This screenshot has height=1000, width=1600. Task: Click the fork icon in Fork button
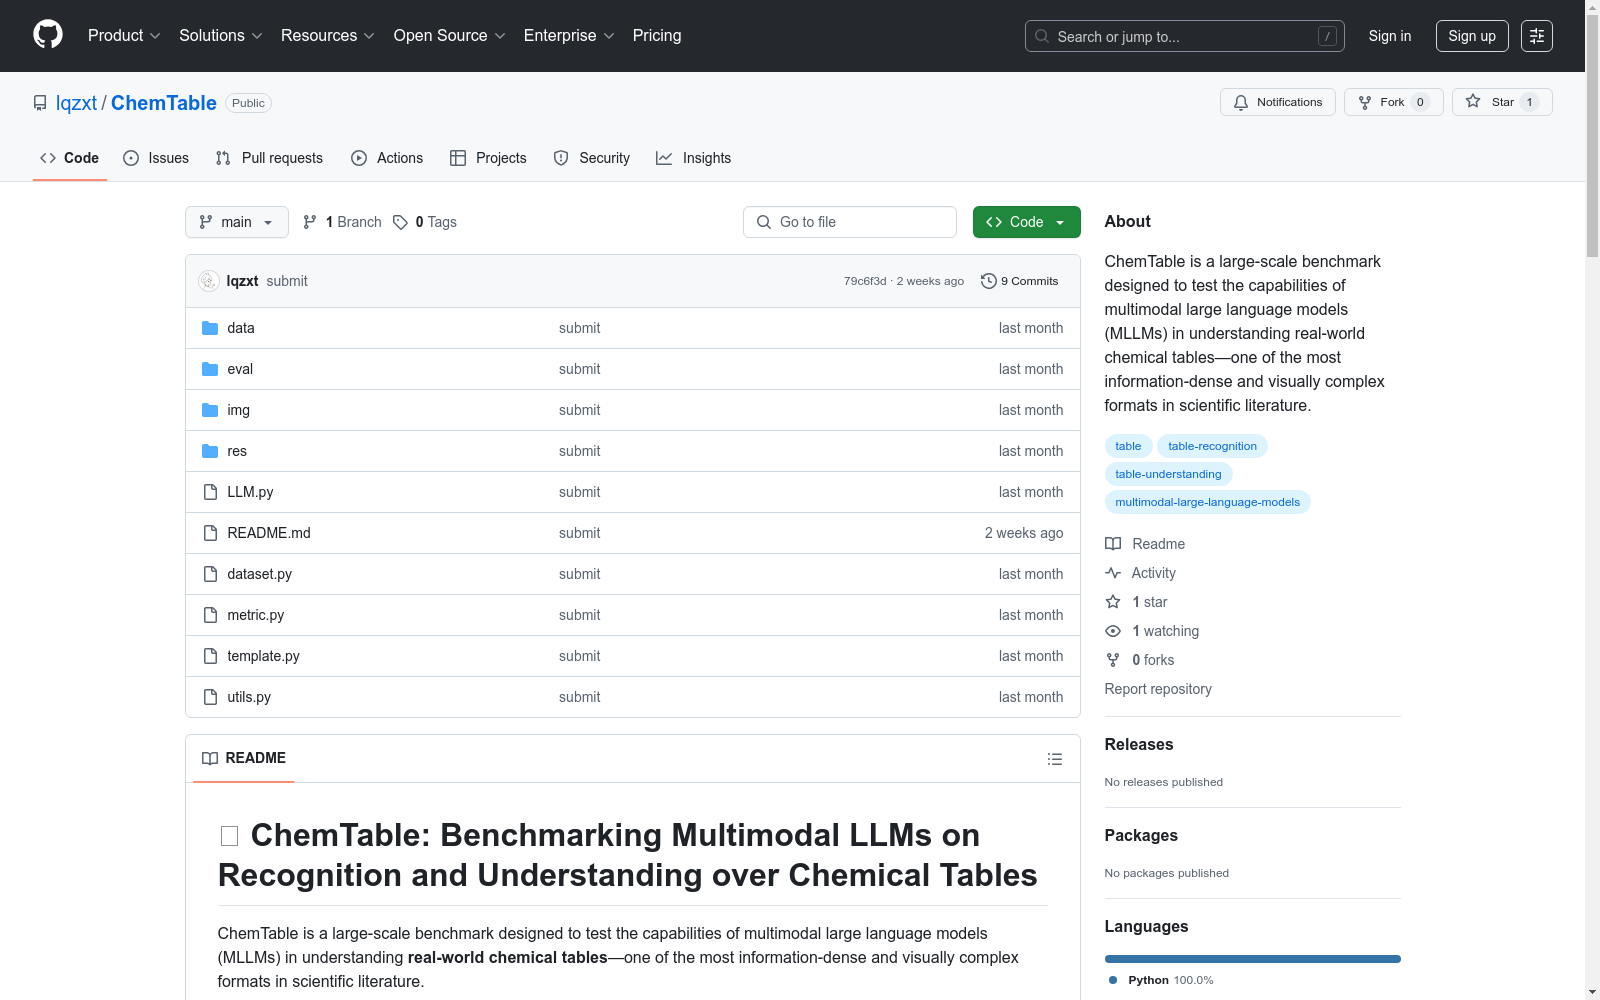[x=1365, y=102]
